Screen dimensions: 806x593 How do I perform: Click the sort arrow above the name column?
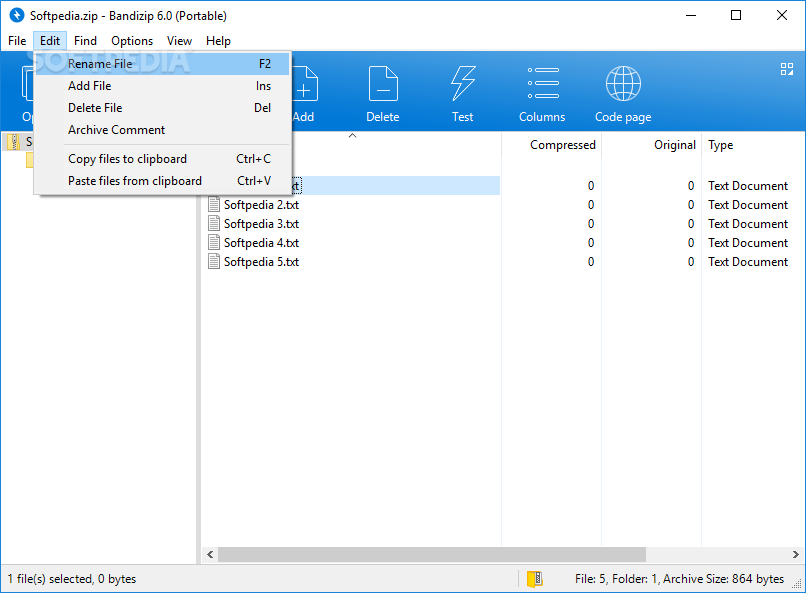point(352,136)
